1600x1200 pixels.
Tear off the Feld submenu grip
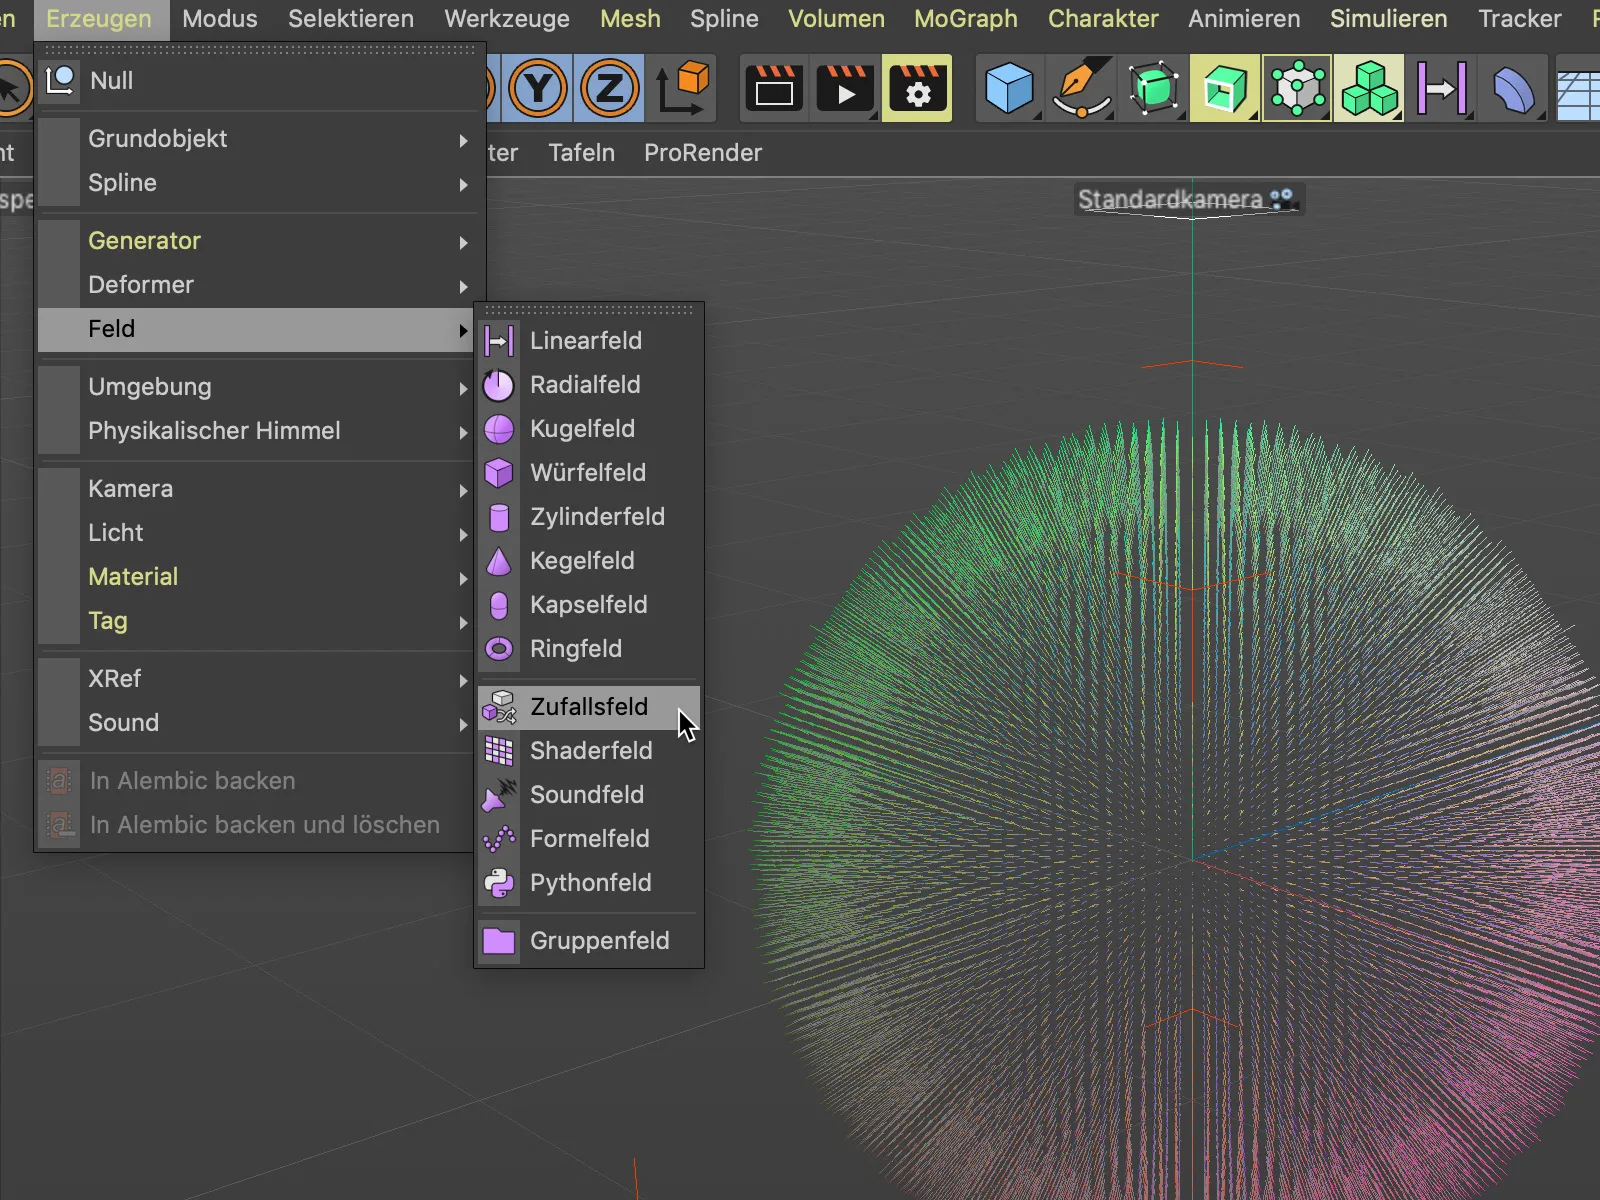pos(589,309)
